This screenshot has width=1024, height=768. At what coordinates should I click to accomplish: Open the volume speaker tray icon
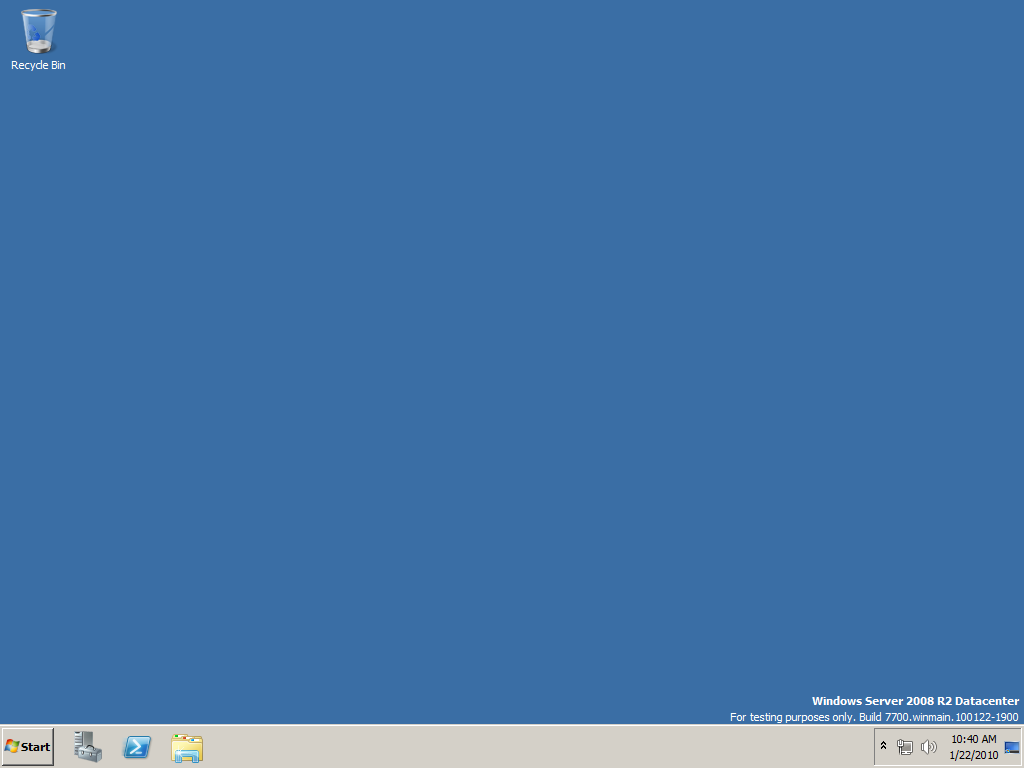(928, 746)
